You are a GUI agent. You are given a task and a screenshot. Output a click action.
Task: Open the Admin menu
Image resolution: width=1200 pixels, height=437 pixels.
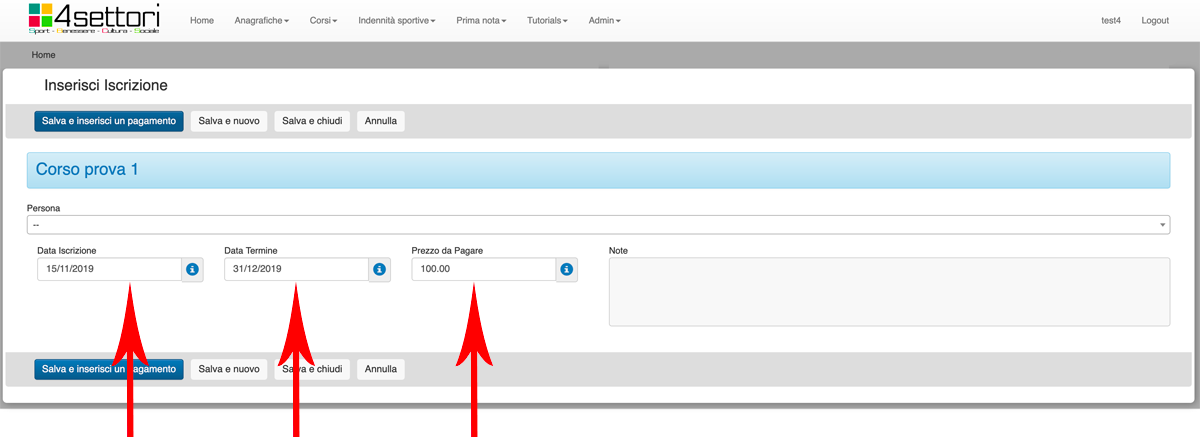point(604,20)
